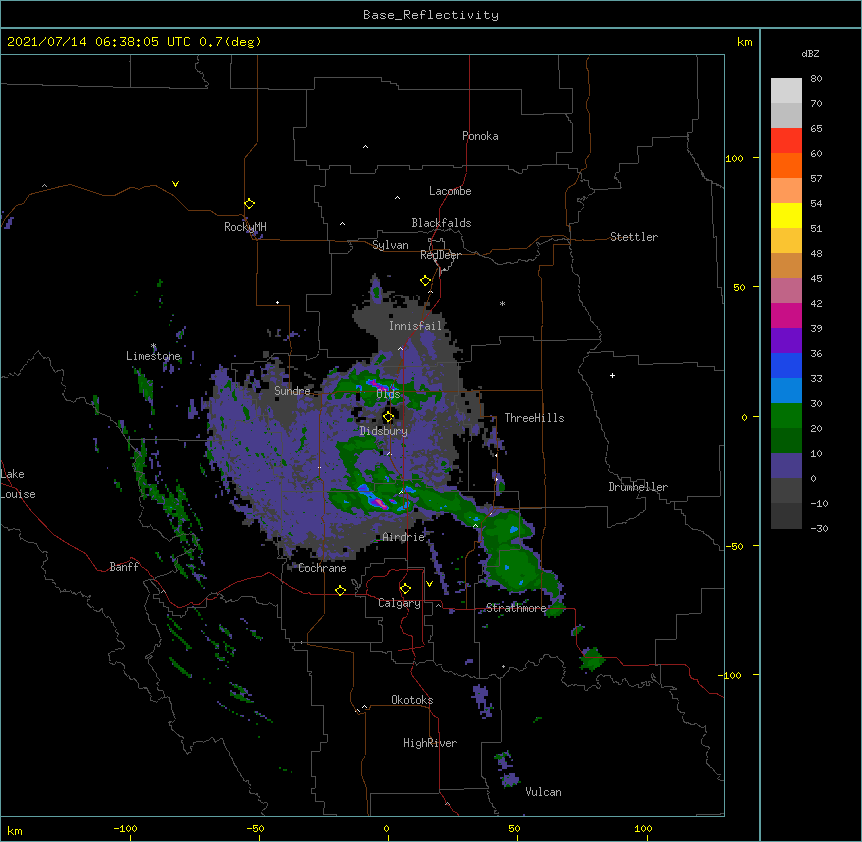862x842 pixels.
Task: Click the RedDeer city label
Action: coord(440,255)
